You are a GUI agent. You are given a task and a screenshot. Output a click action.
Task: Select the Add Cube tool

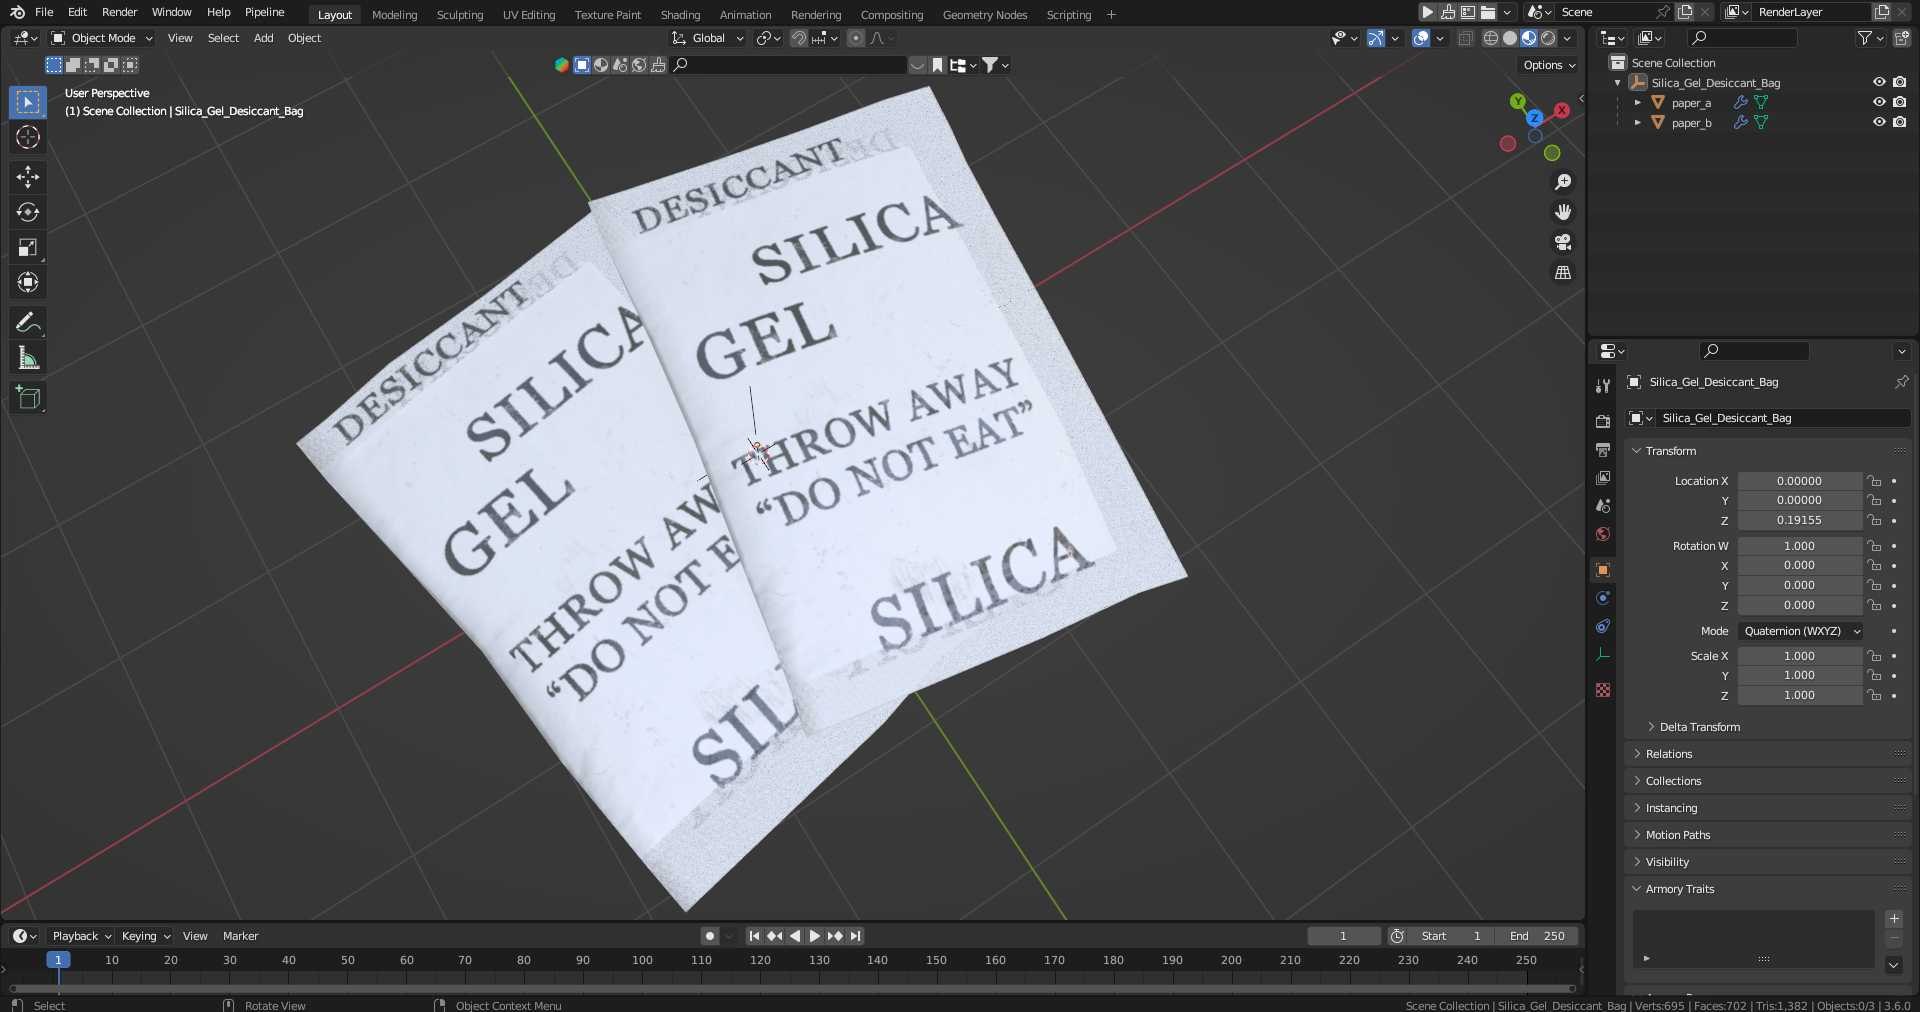(x=28, y=397)
